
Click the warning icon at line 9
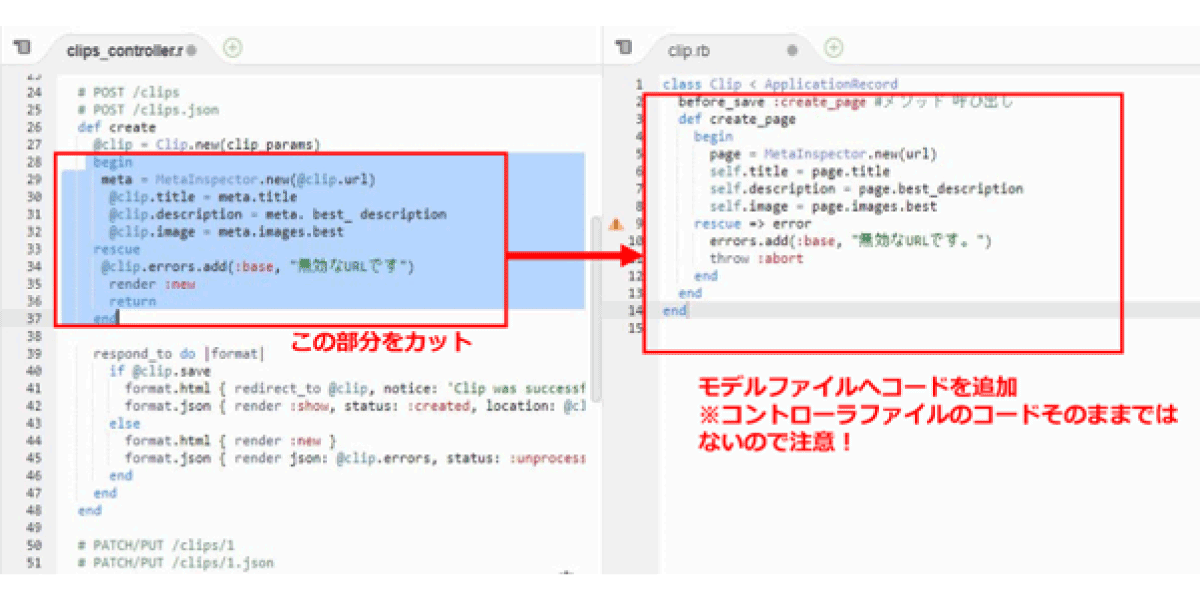pos(616,224)
